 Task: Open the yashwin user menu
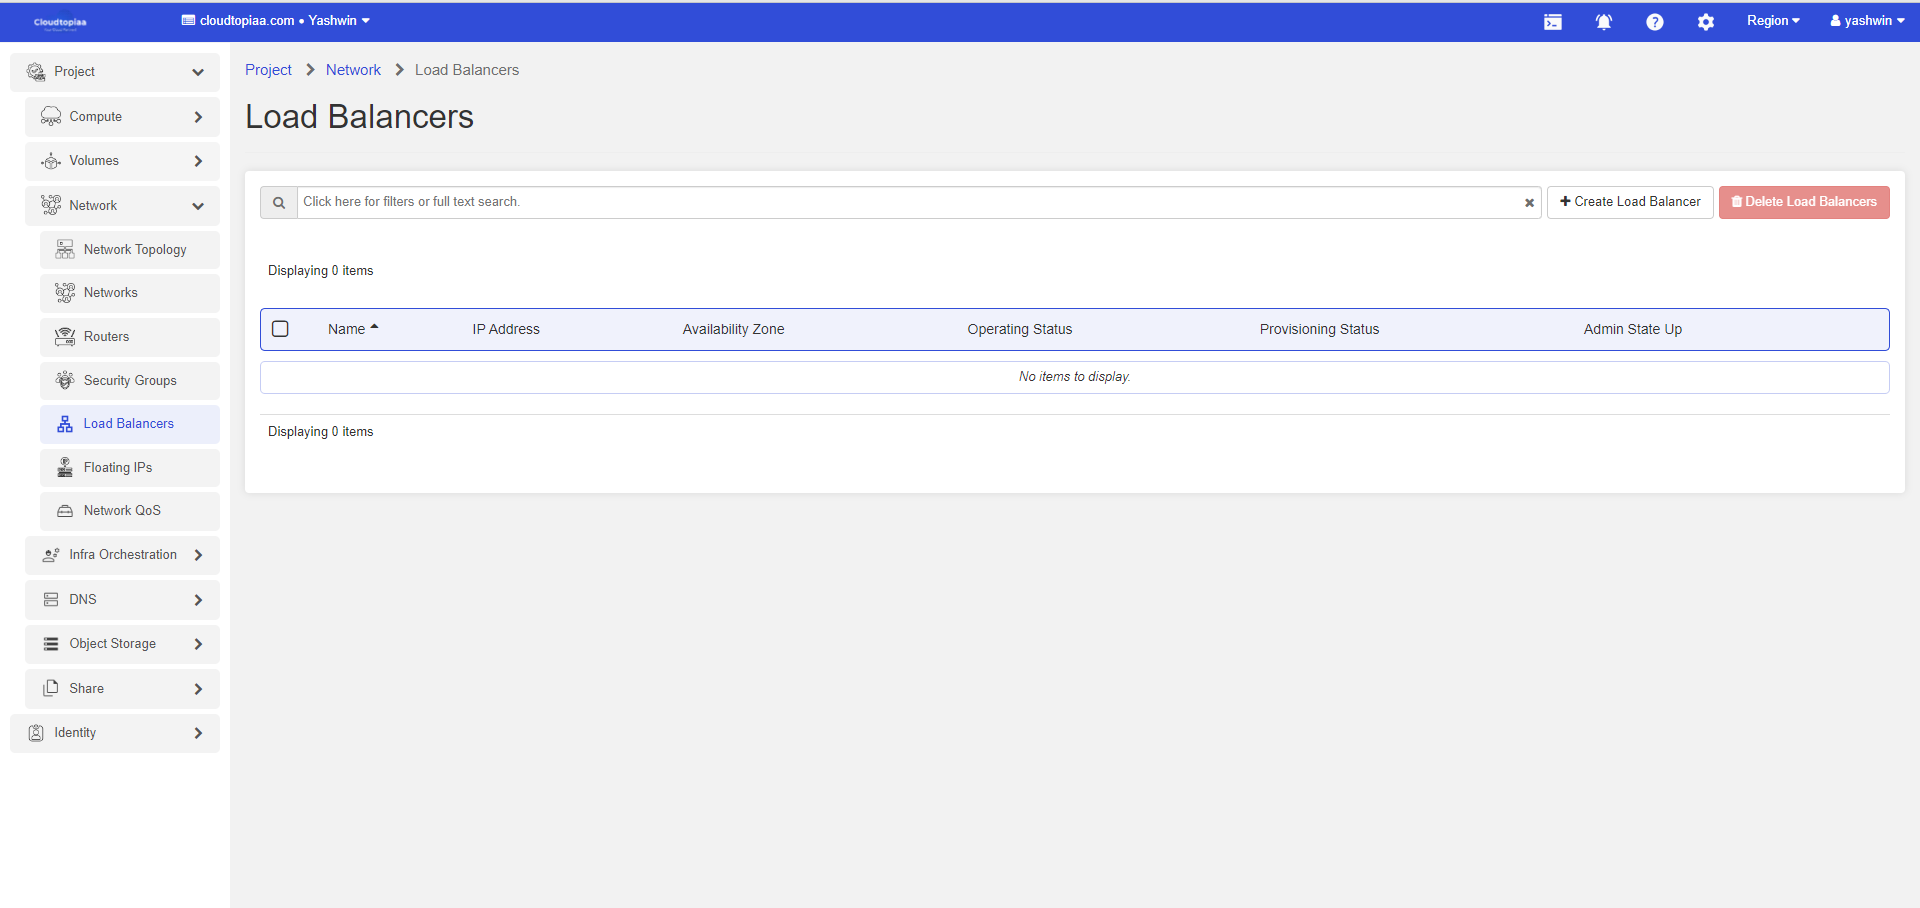pyautogui.click(x=1866, y=21)
